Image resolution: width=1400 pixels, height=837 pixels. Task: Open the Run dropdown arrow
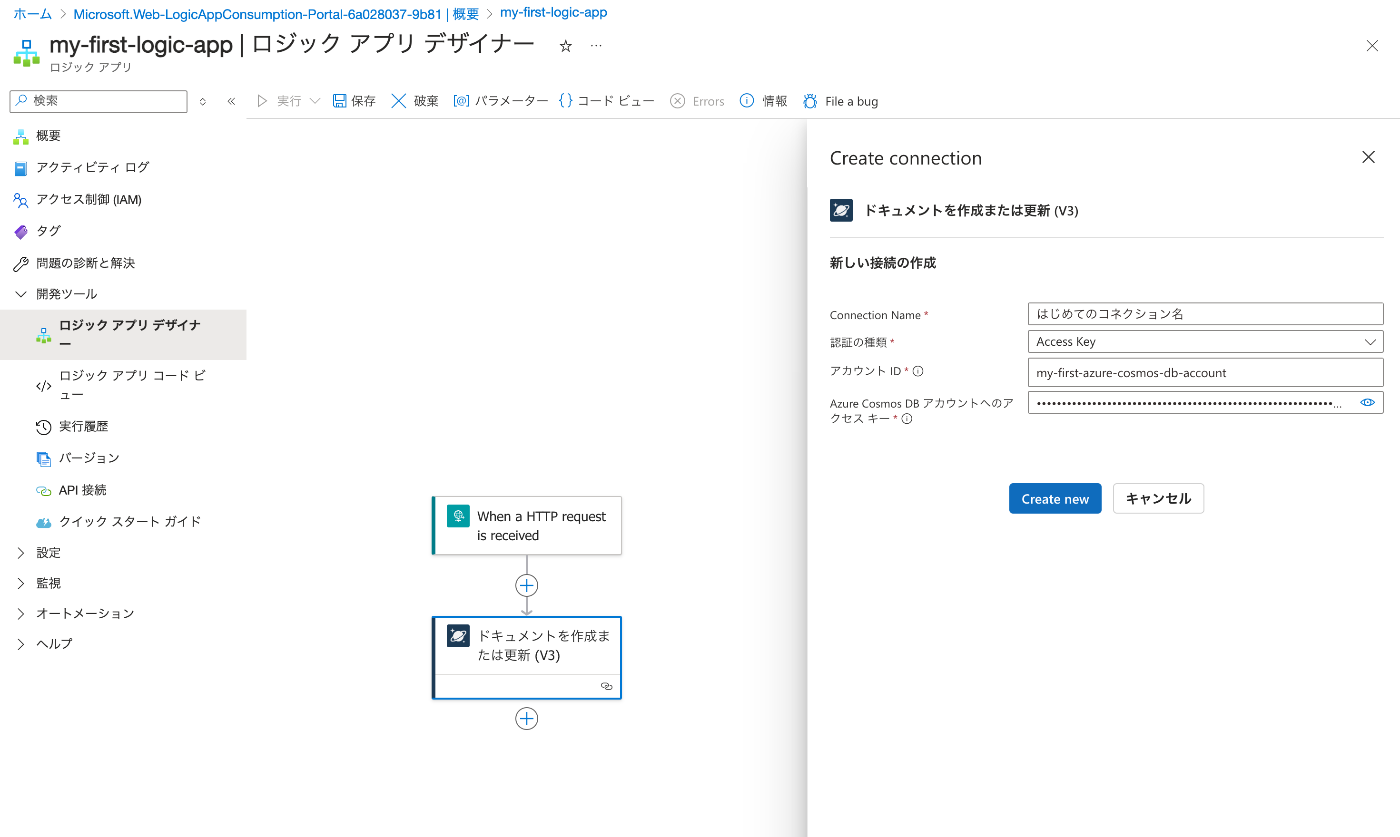(315, 101)
